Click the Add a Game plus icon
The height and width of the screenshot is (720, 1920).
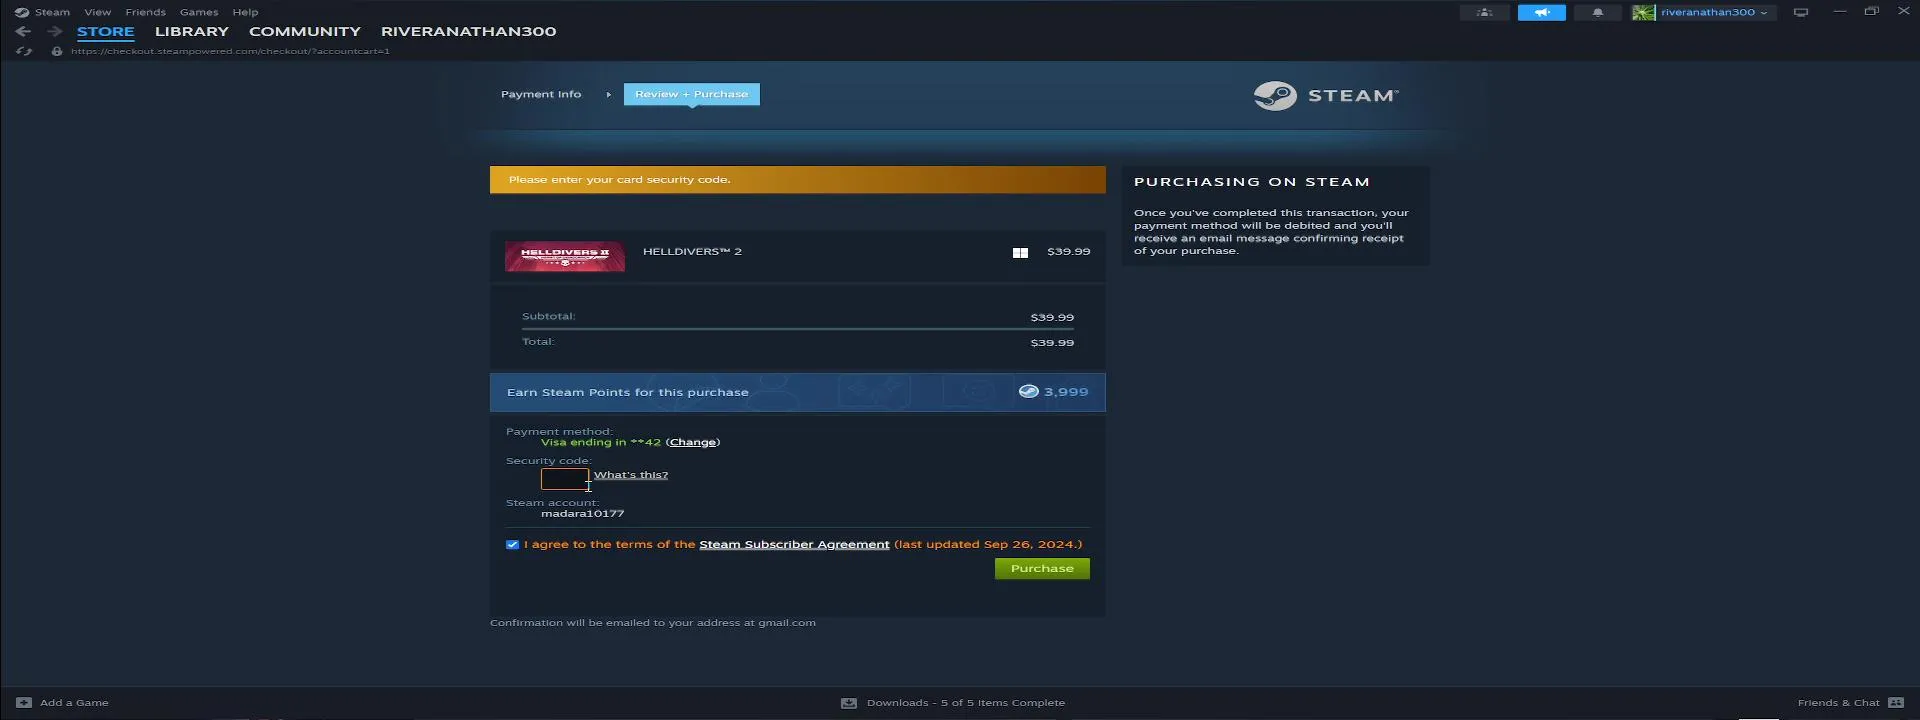pyautogui.click(x=24, y=703)
